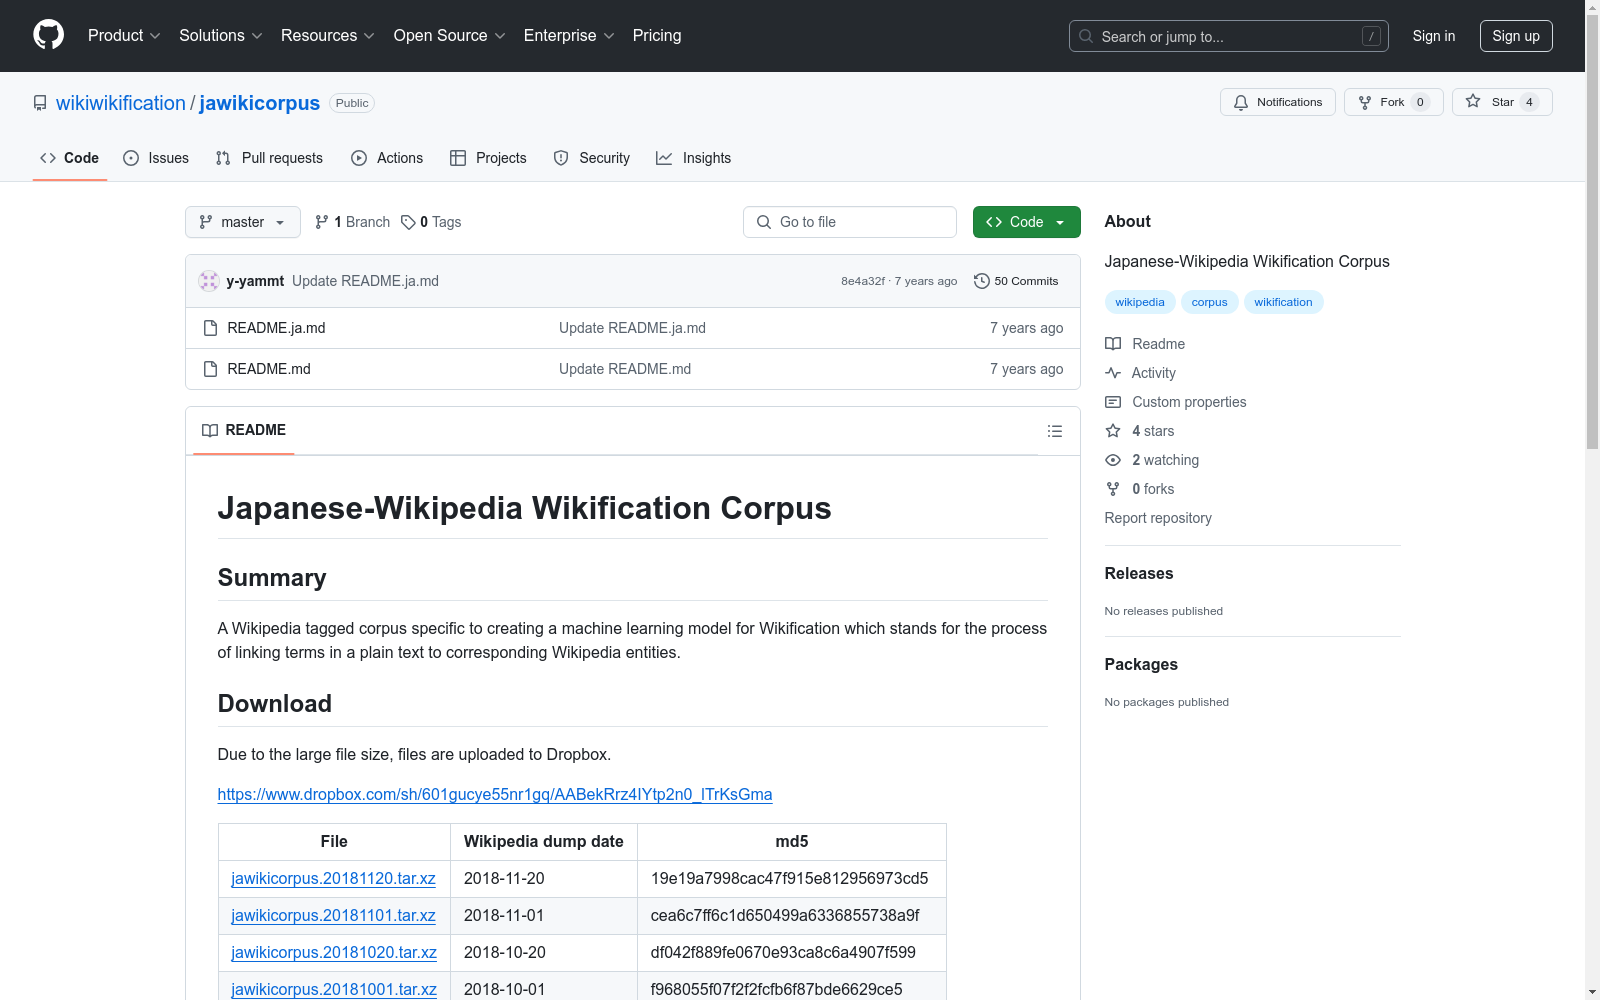1600x1000 pixels.
Task: Open the corpus topic tag
Action: (x=1210, y=302)
